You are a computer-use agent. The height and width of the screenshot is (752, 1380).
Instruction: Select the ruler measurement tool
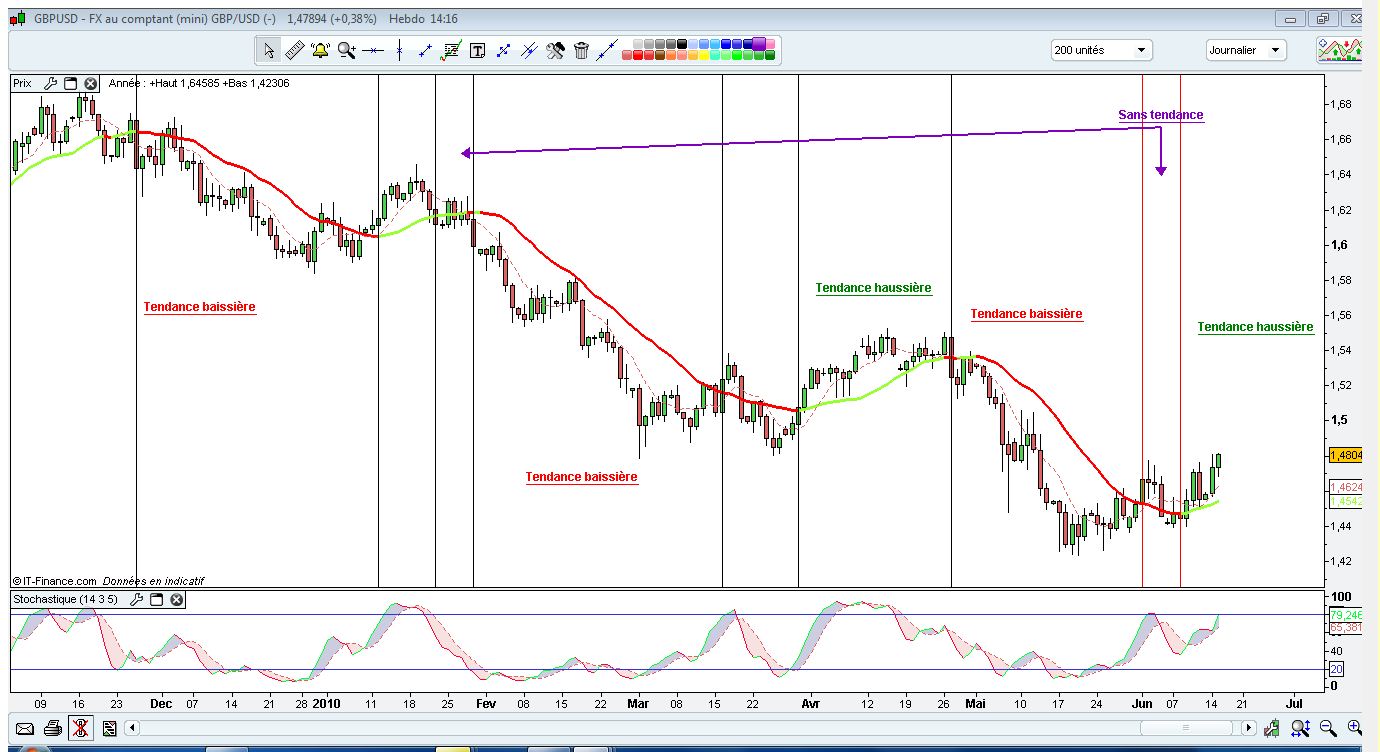(x=294, y=49)
